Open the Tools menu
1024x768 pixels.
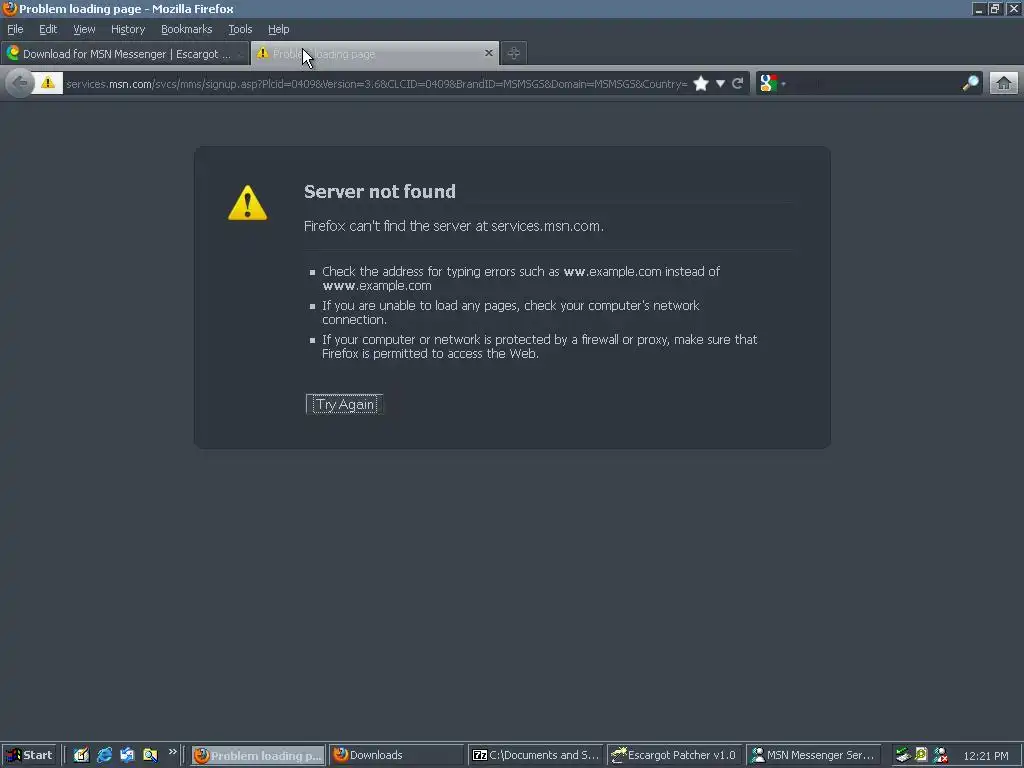click(x=240, y=29)
